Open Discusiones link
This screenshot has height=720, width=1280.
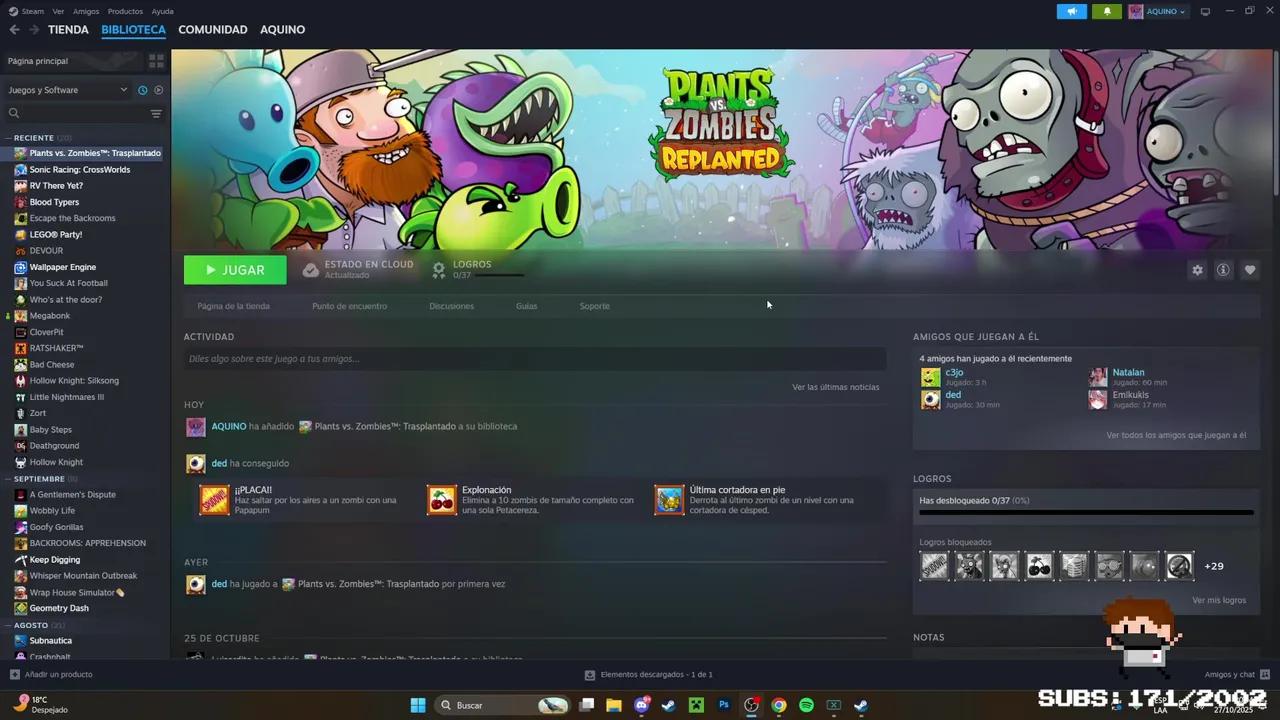coord(451,306)
